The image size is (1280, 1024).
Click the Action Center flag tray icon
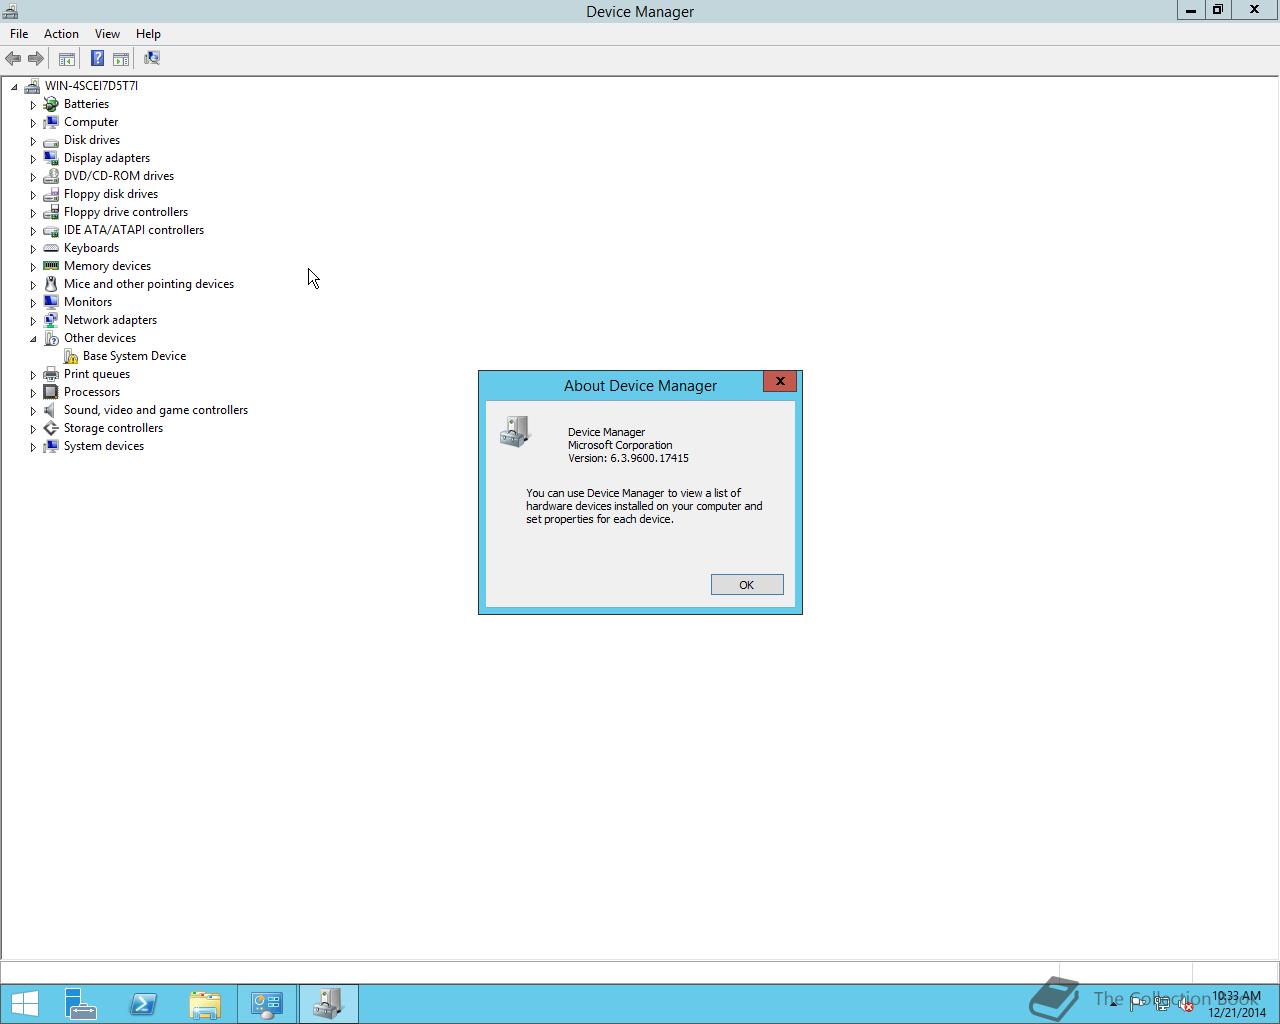tap(1138, 1004)
